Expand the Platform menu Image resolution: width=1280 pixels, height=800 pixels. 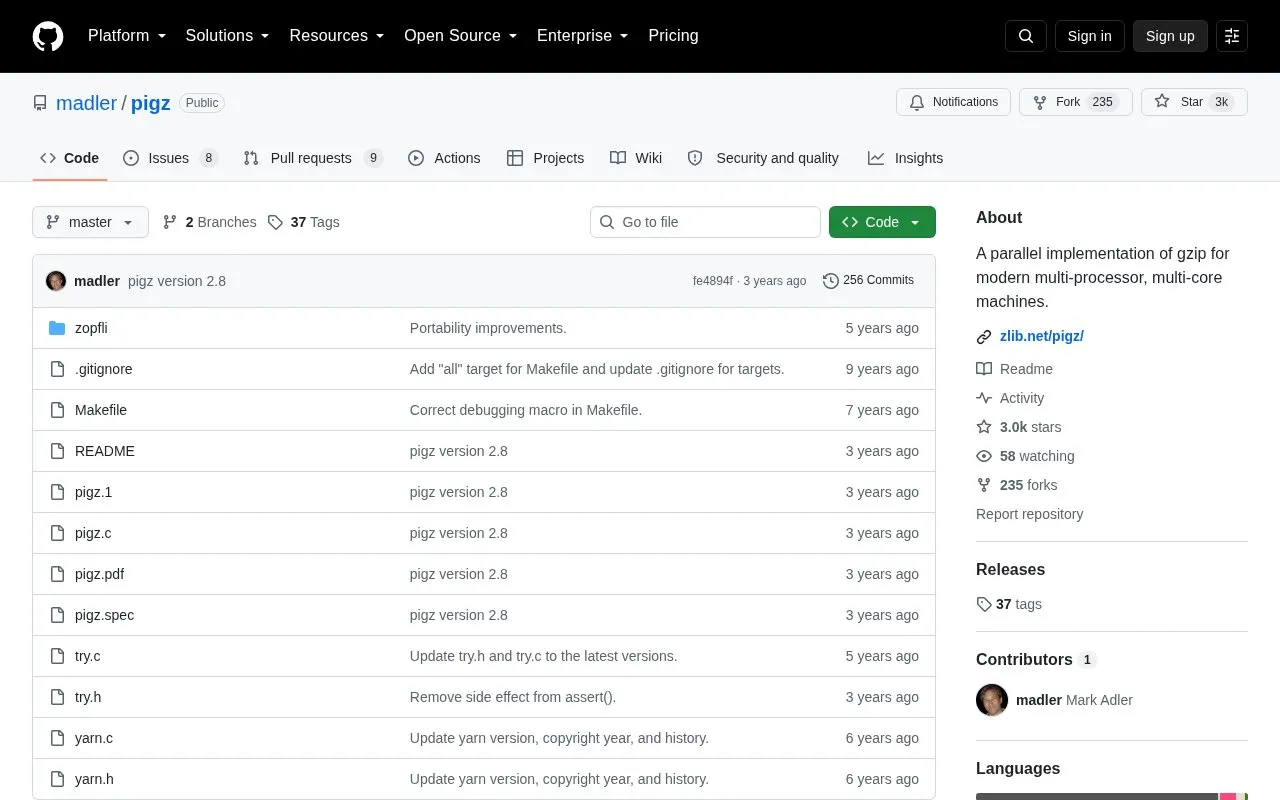tap(127, 36)
